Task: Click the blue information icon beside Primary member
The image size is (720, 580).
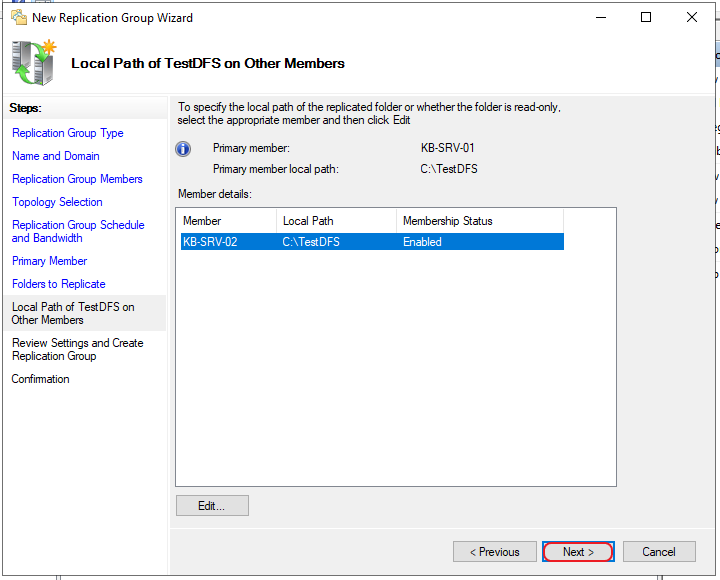Action: pyautogui.click(x=183, y=149)
